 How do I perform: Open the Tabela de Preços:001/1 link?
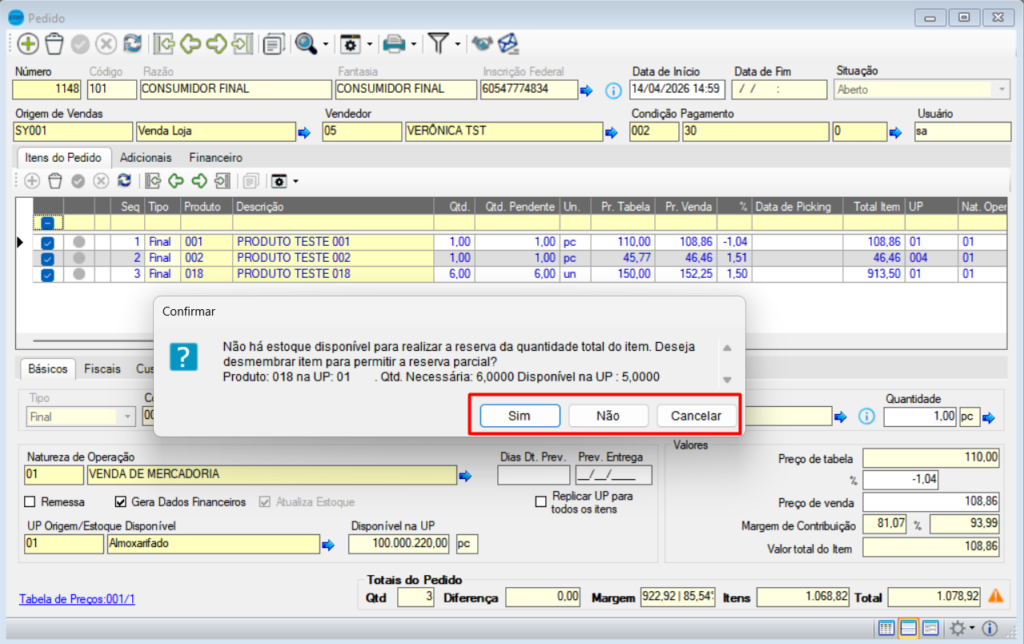pyautogui.click(x=77, y=599)
